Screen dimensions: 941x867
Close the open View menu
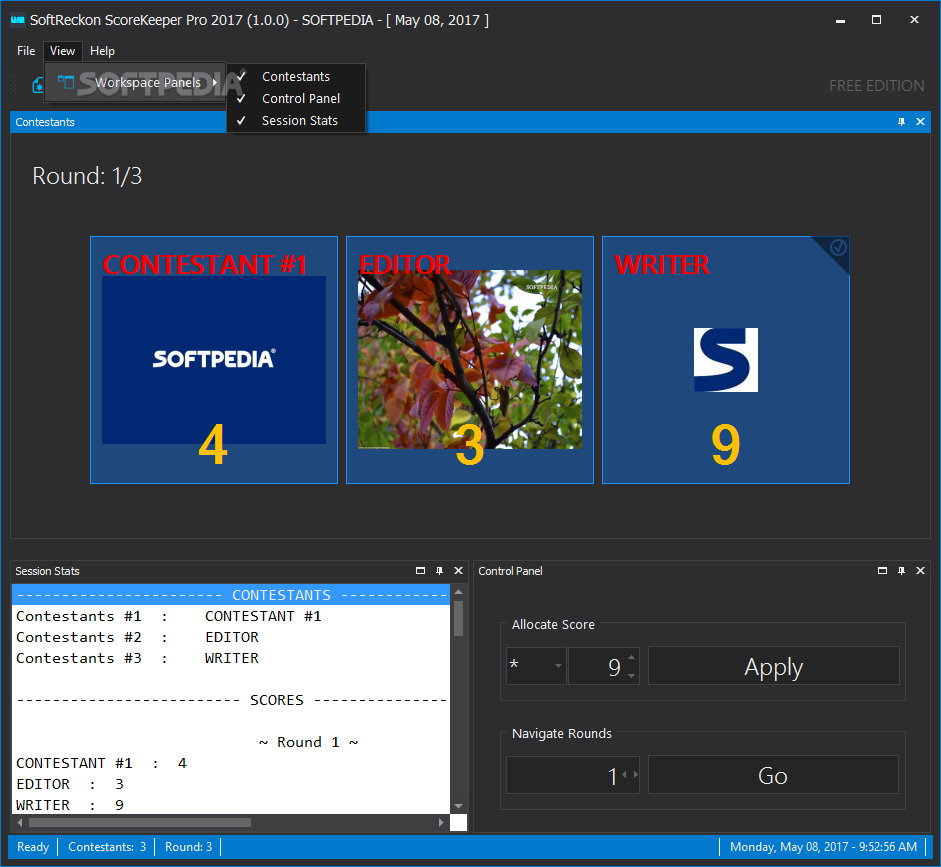pos(62,51)
